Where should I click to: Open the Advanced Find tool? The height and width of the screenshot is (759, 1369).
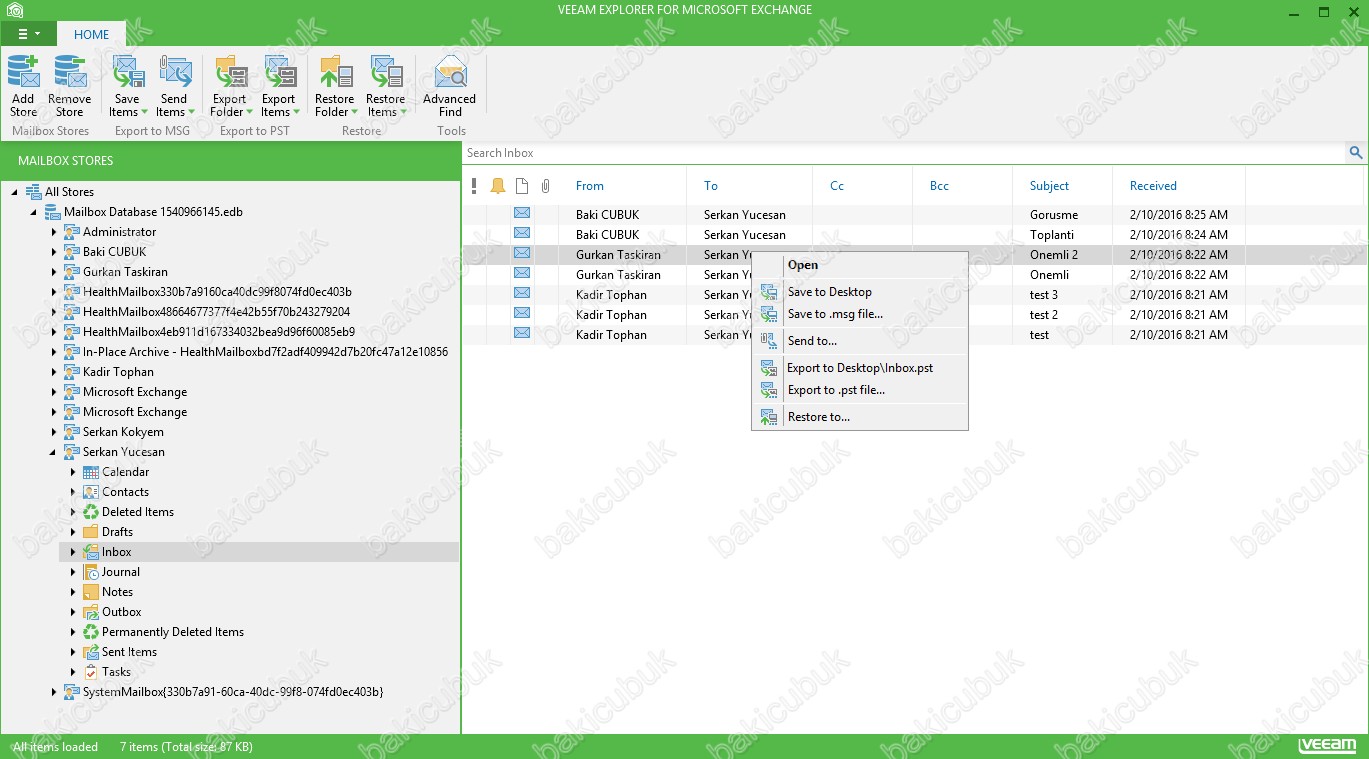[450, 86]
